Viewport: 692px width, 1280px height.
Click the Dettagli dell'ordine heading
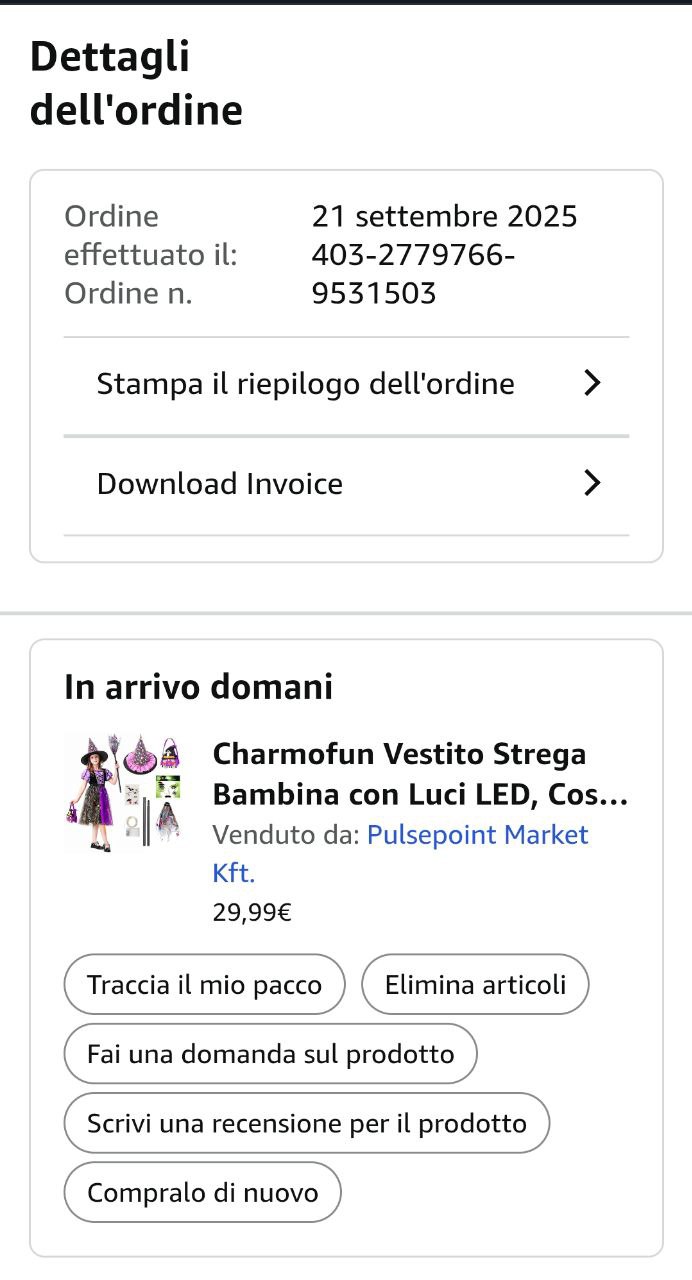pyautogui.click(x=136, y=83)
